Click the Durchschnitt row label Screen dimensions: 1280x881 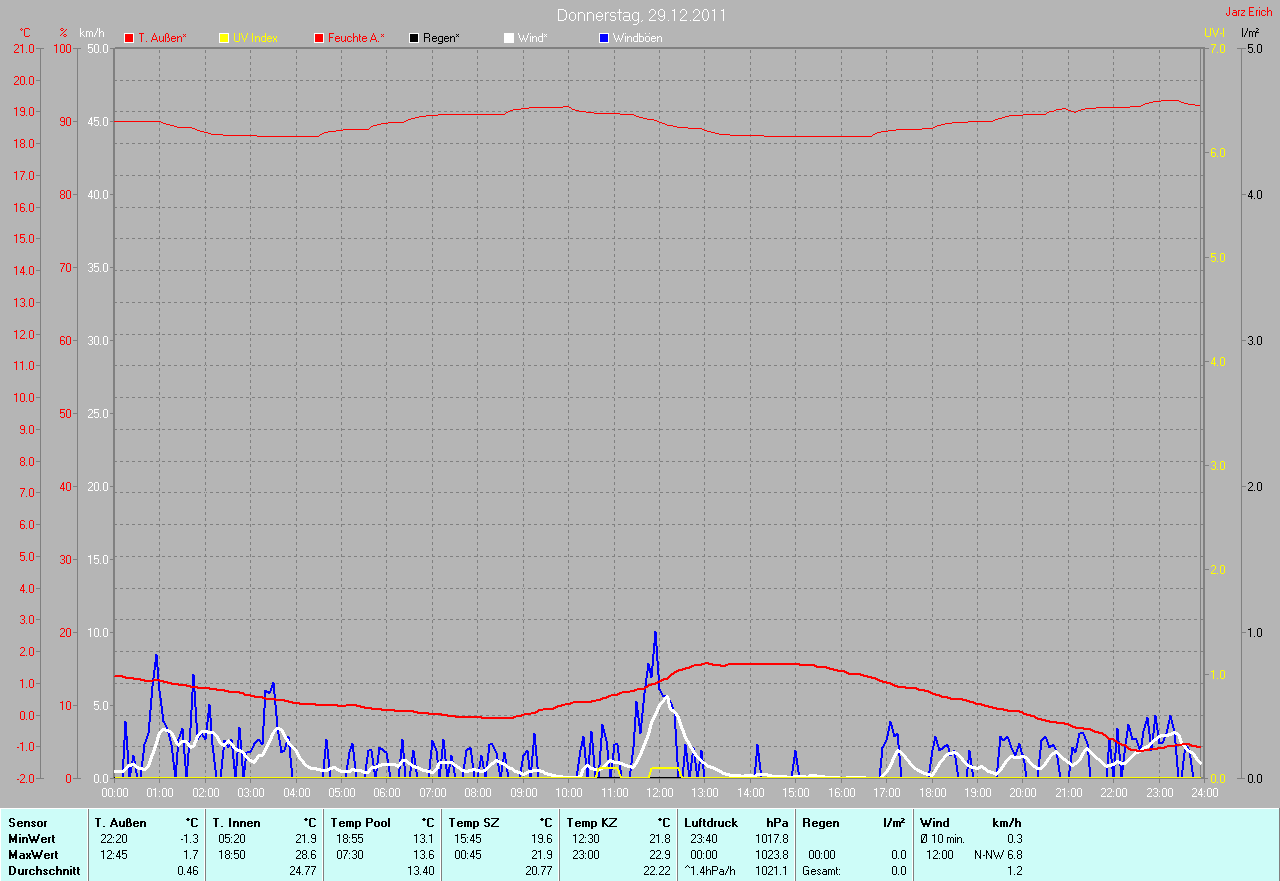coord(44,871)
